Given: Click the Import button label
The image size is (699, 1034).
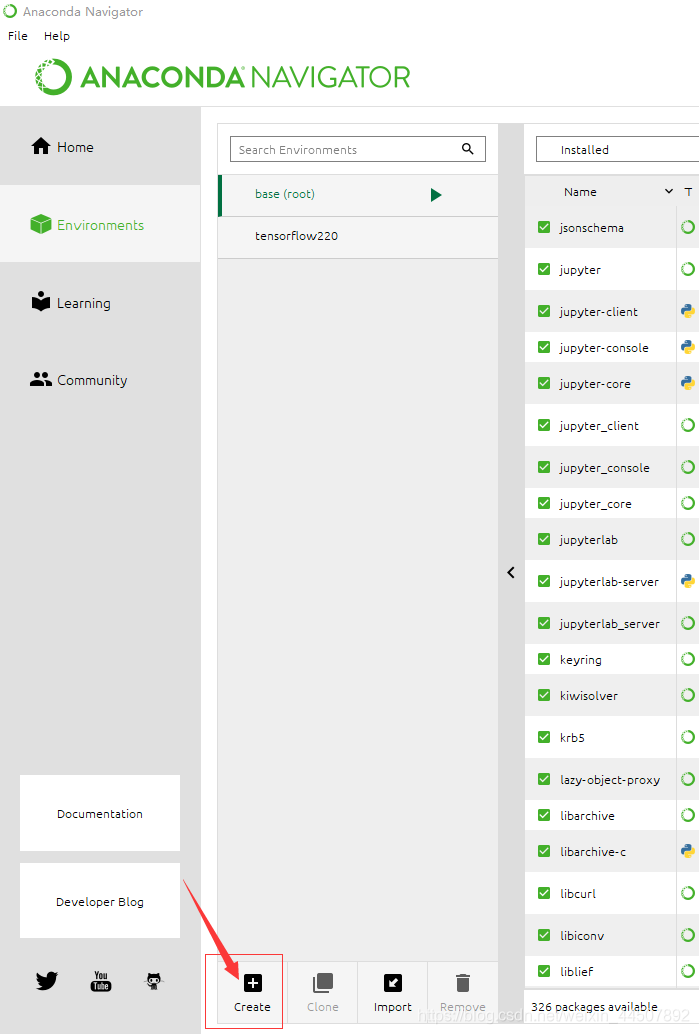Looking at the screenshot, I should [x=393, y=1007].
